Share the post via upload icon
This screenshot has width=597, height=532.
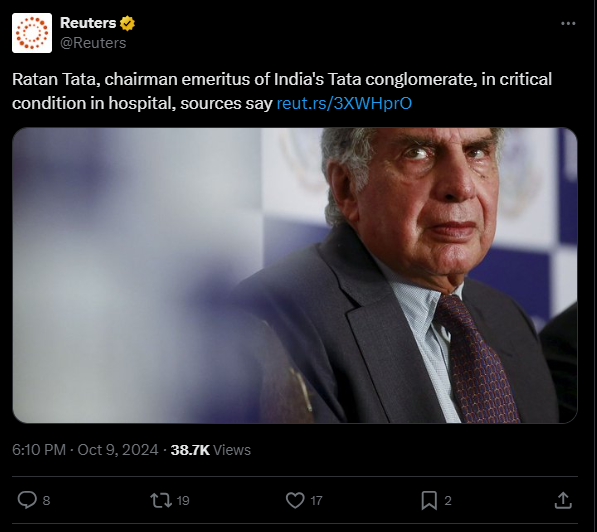click(563, 500)
